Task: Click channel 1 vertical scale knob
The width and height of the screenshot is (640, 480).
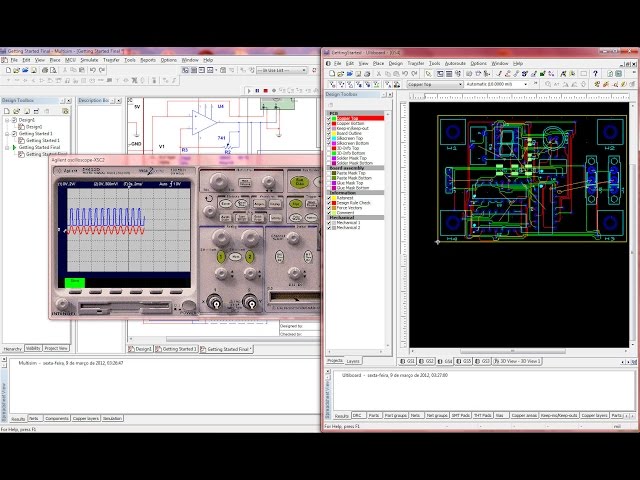Action: tap(221, 236)
